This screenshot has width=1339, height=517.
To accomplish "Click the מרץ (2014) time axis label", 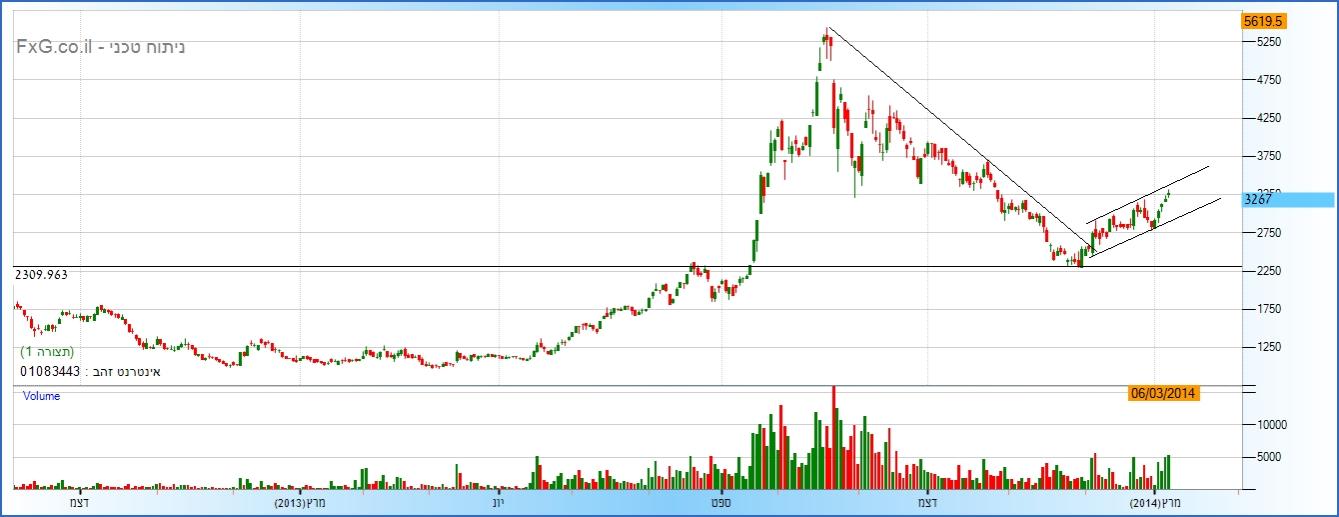I will coord(1155,501).
